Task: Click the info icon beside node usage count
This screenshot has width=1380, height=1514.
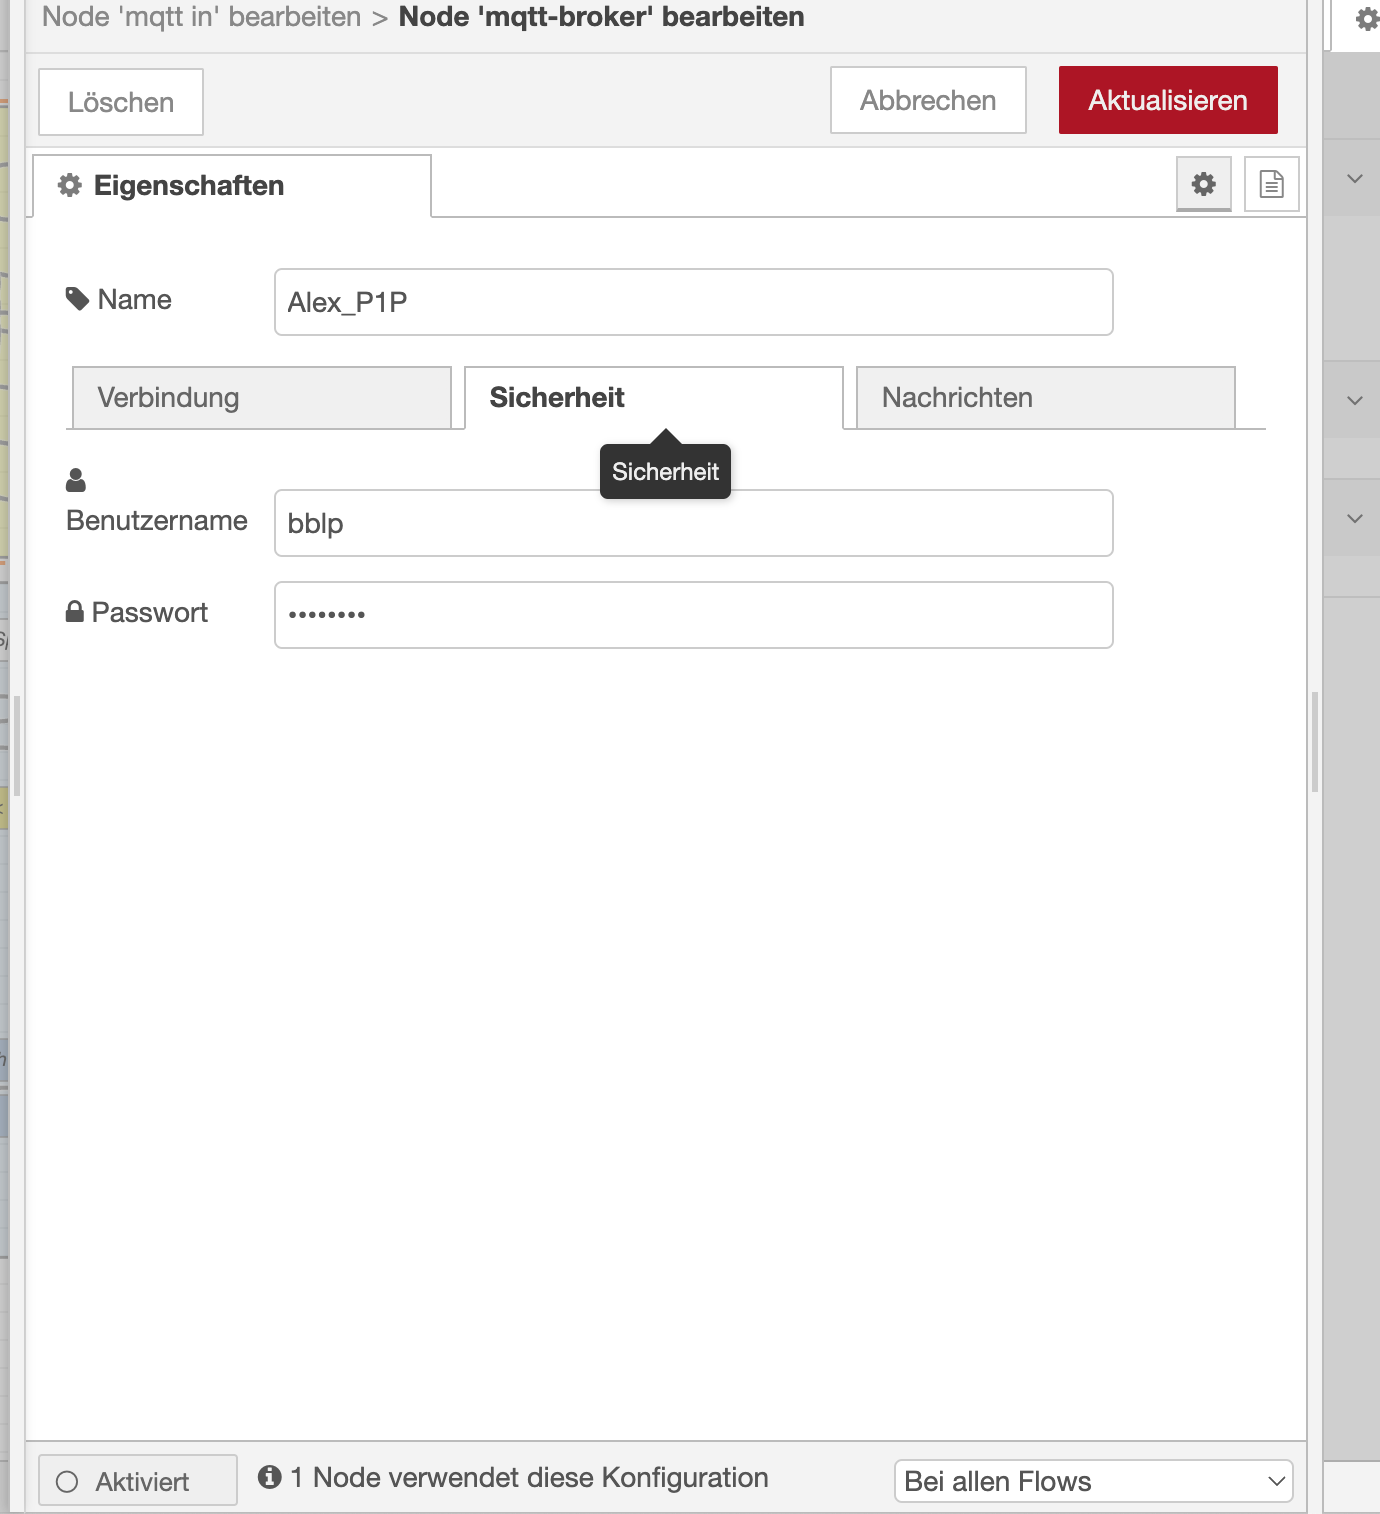Action: 269,1477
